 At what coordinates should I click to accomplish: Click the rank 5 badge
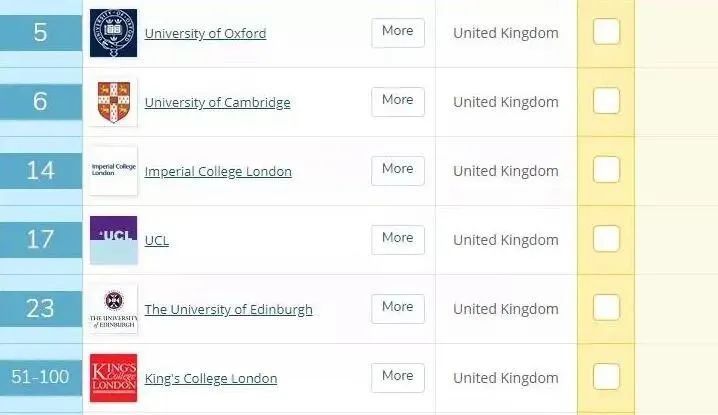click(x=41, y=33)
